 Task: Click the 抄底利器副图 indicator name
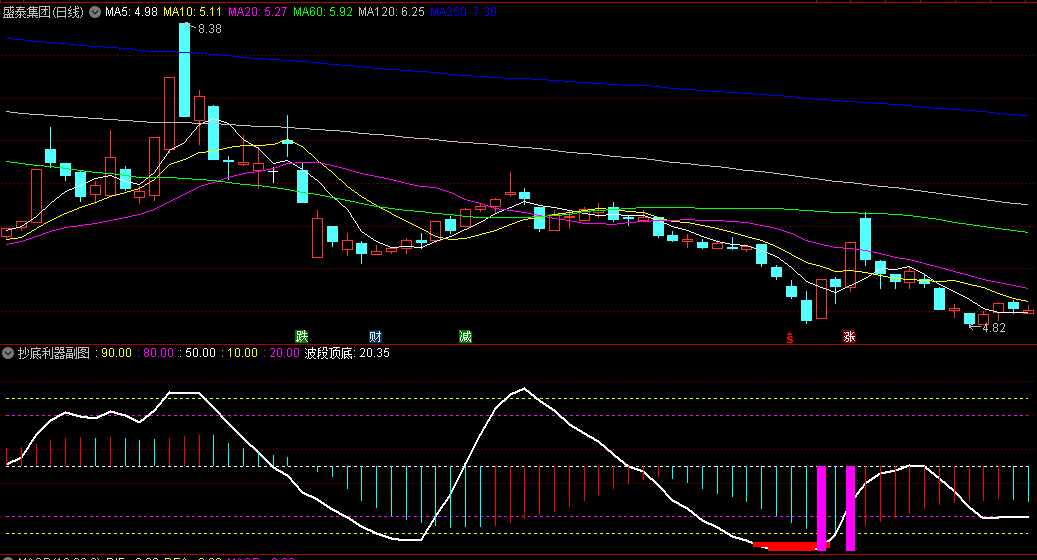point(53,353)
